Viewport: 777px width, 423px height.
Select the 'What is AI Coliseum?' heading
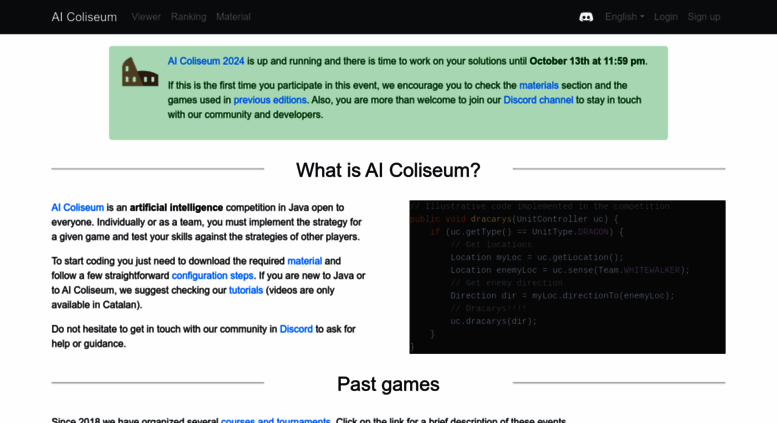pyautogui.click(x=388, y=170)
